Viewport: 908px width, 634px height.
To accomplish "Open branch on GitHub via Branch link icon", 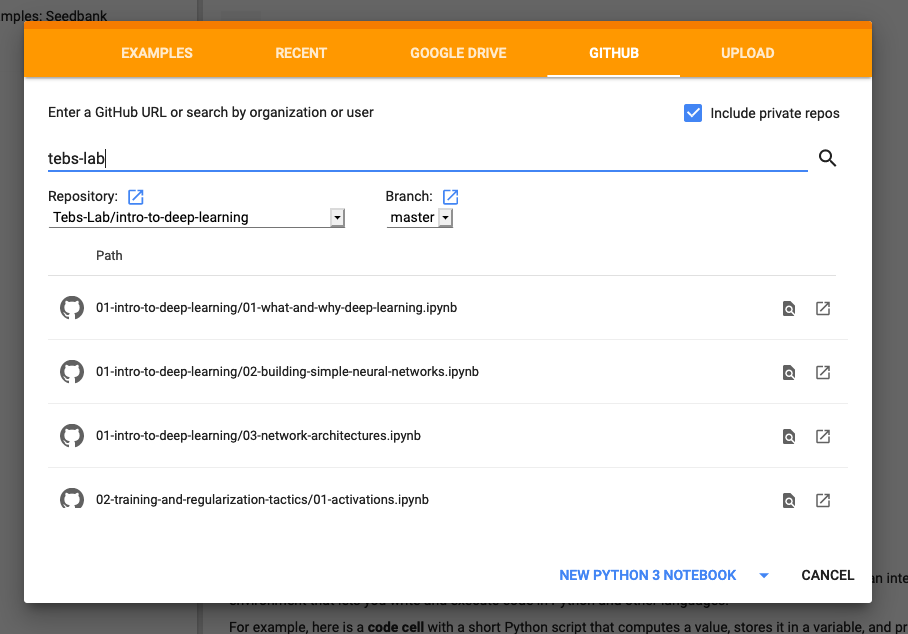I will pos(451,197).
